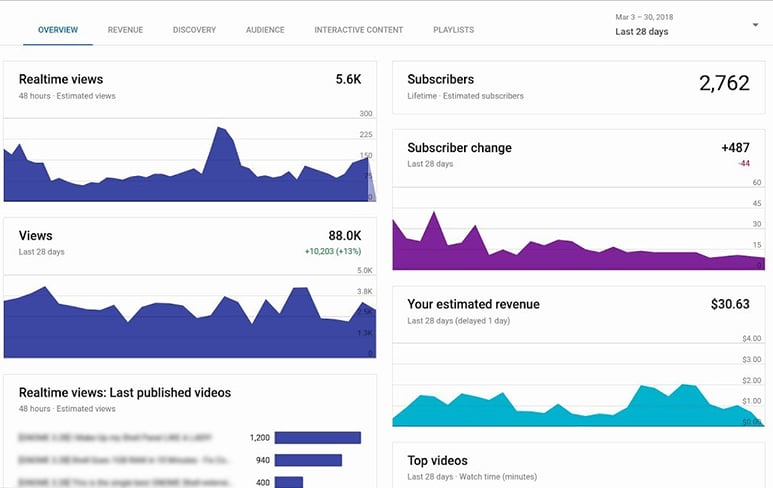This screenshot has width=773, height=488.
Task: Open the Revenue tab
Action: coord(125,30)
